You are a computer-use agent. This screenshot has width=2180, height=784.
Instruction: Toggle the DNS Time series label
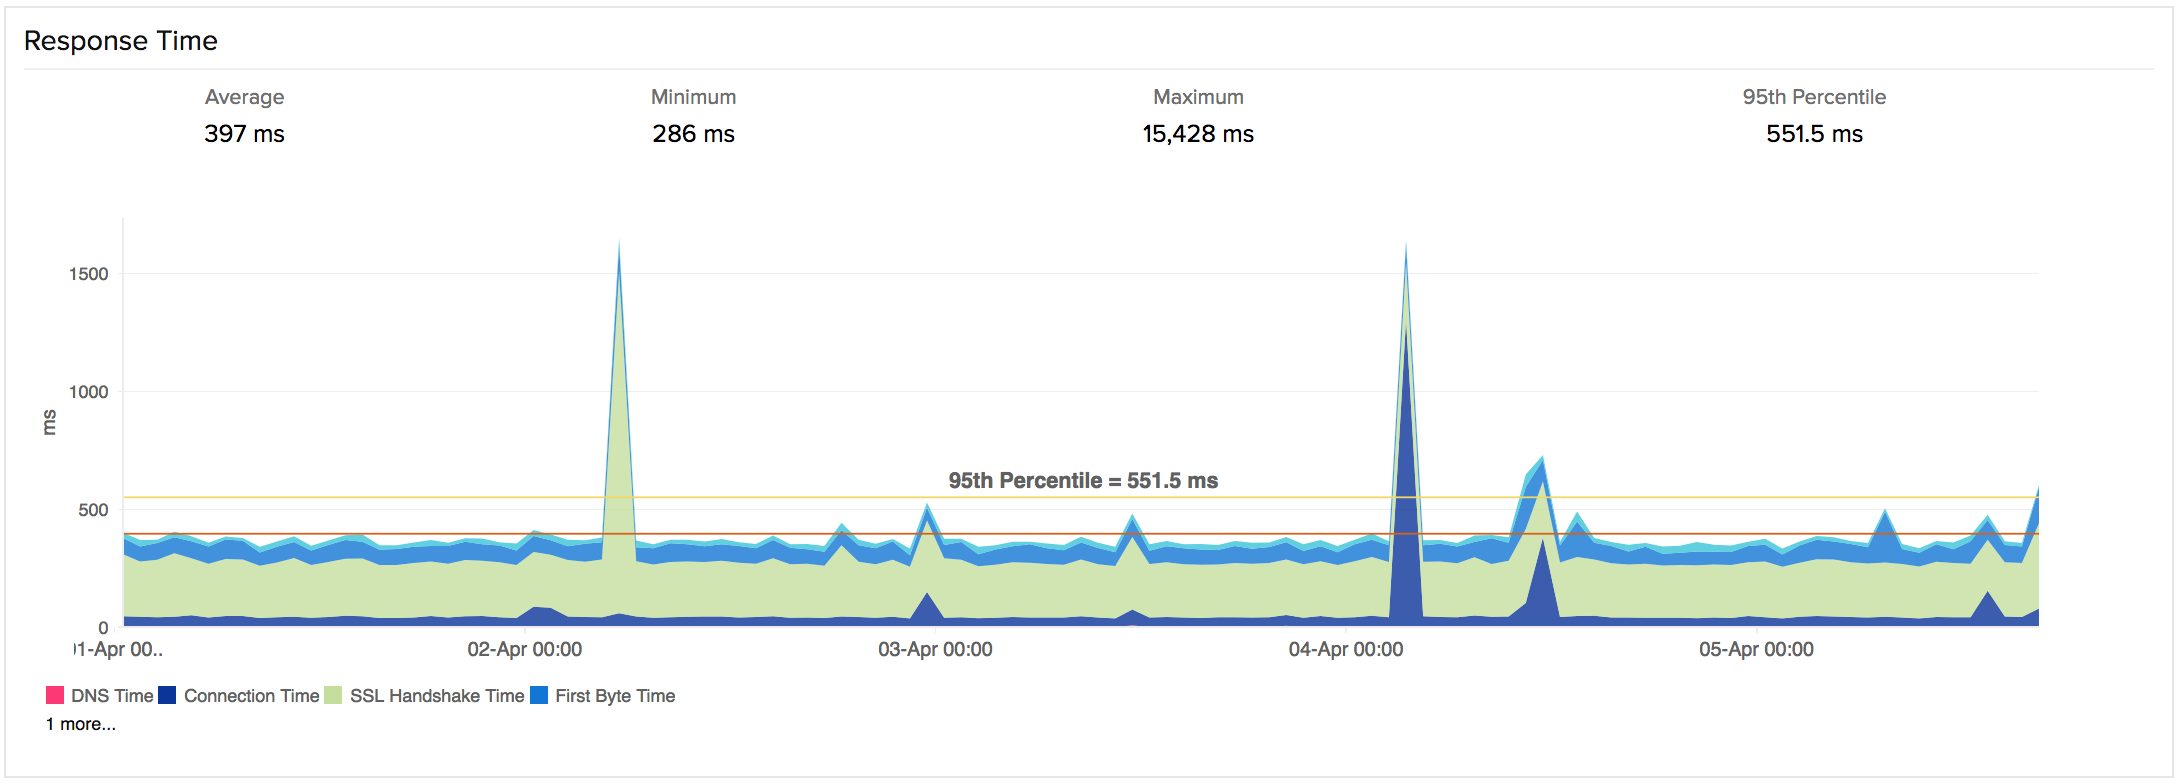[111, 696]
